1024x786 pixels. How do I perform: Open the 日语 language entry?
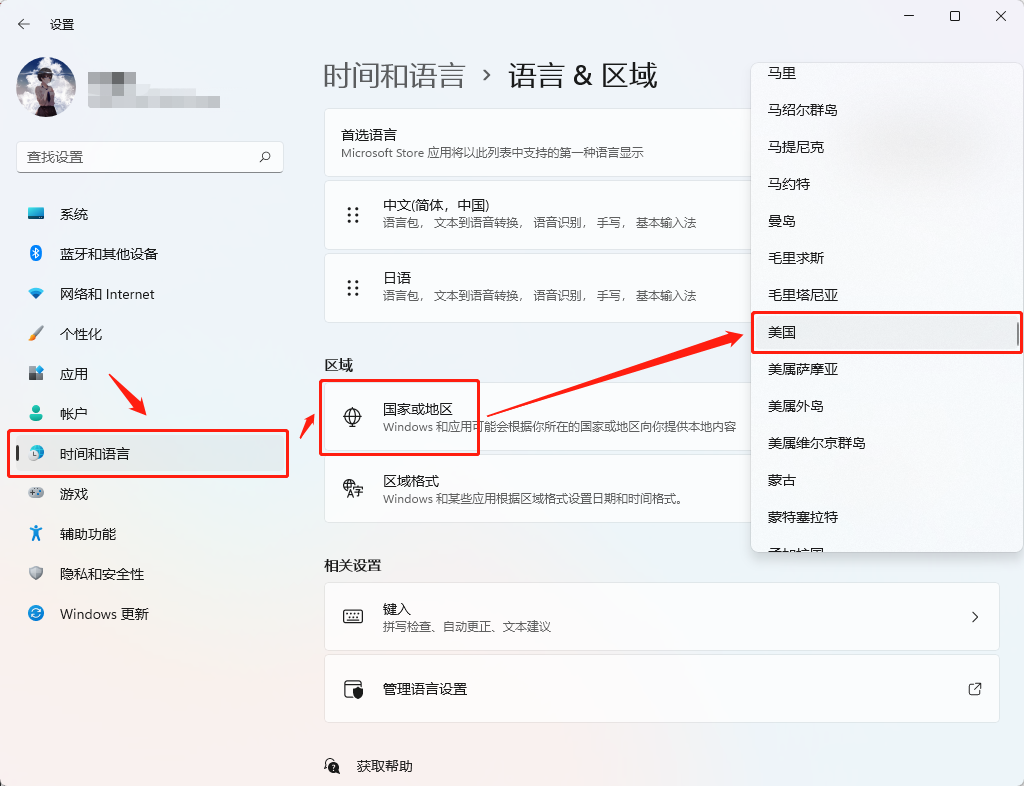537,288
